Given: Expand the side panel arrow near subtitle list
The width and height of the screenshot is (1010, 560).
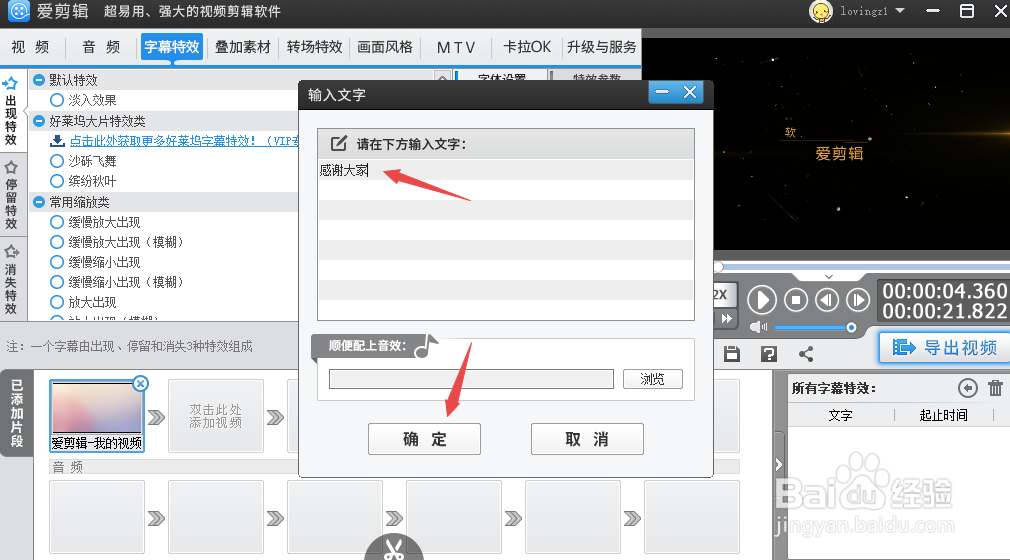Looking at the screenshot, I should [779, 464].
